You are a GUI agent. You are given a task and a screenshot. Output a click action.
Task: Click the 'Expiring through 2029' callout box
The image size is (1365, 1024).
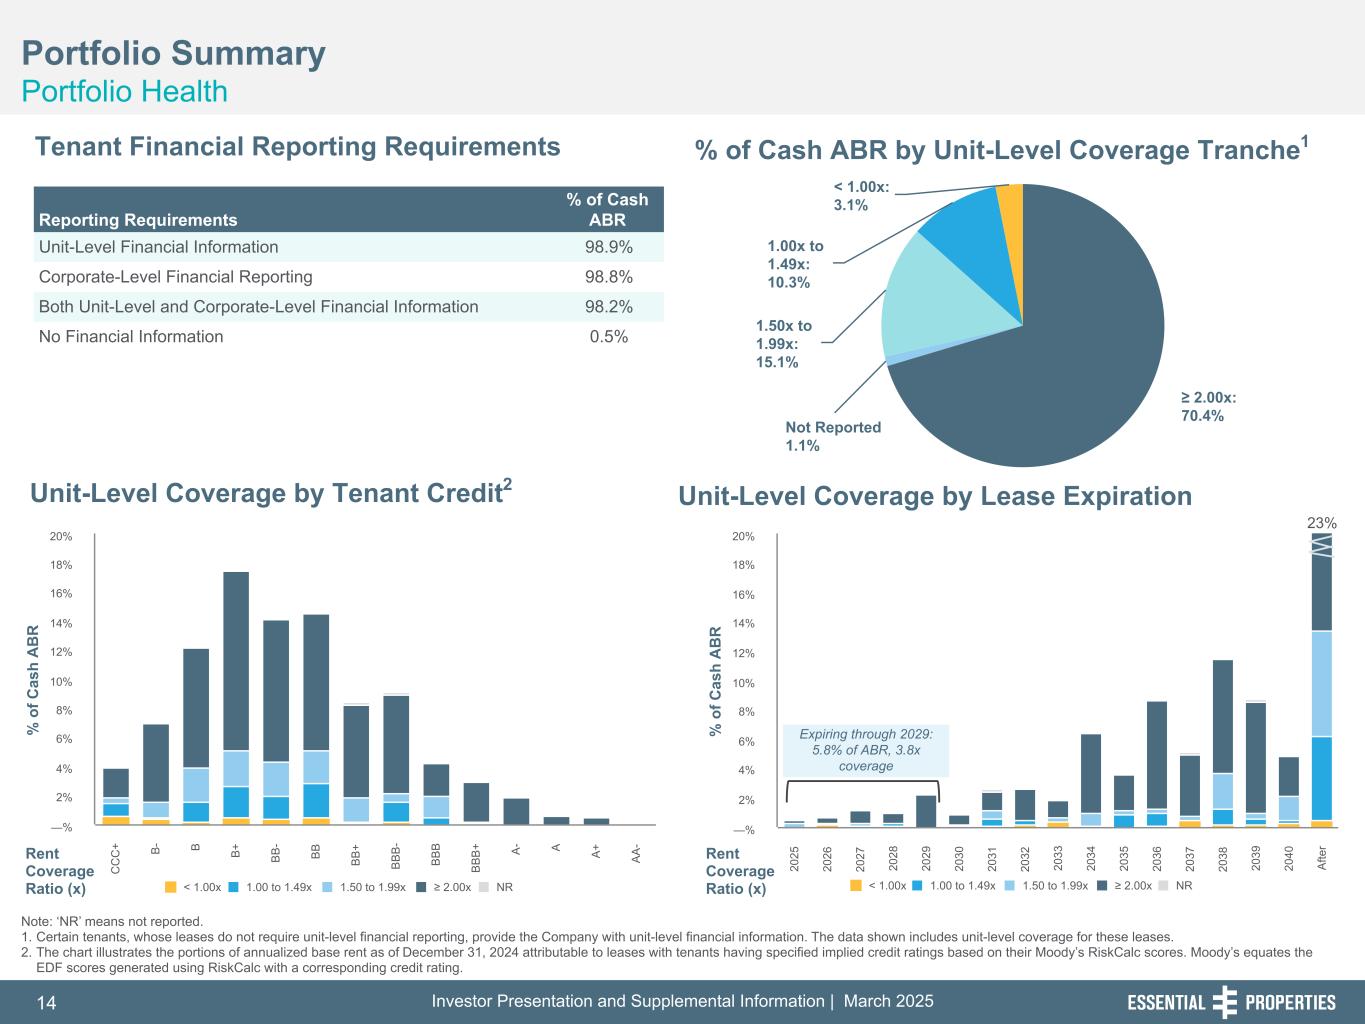click(866, 750)
